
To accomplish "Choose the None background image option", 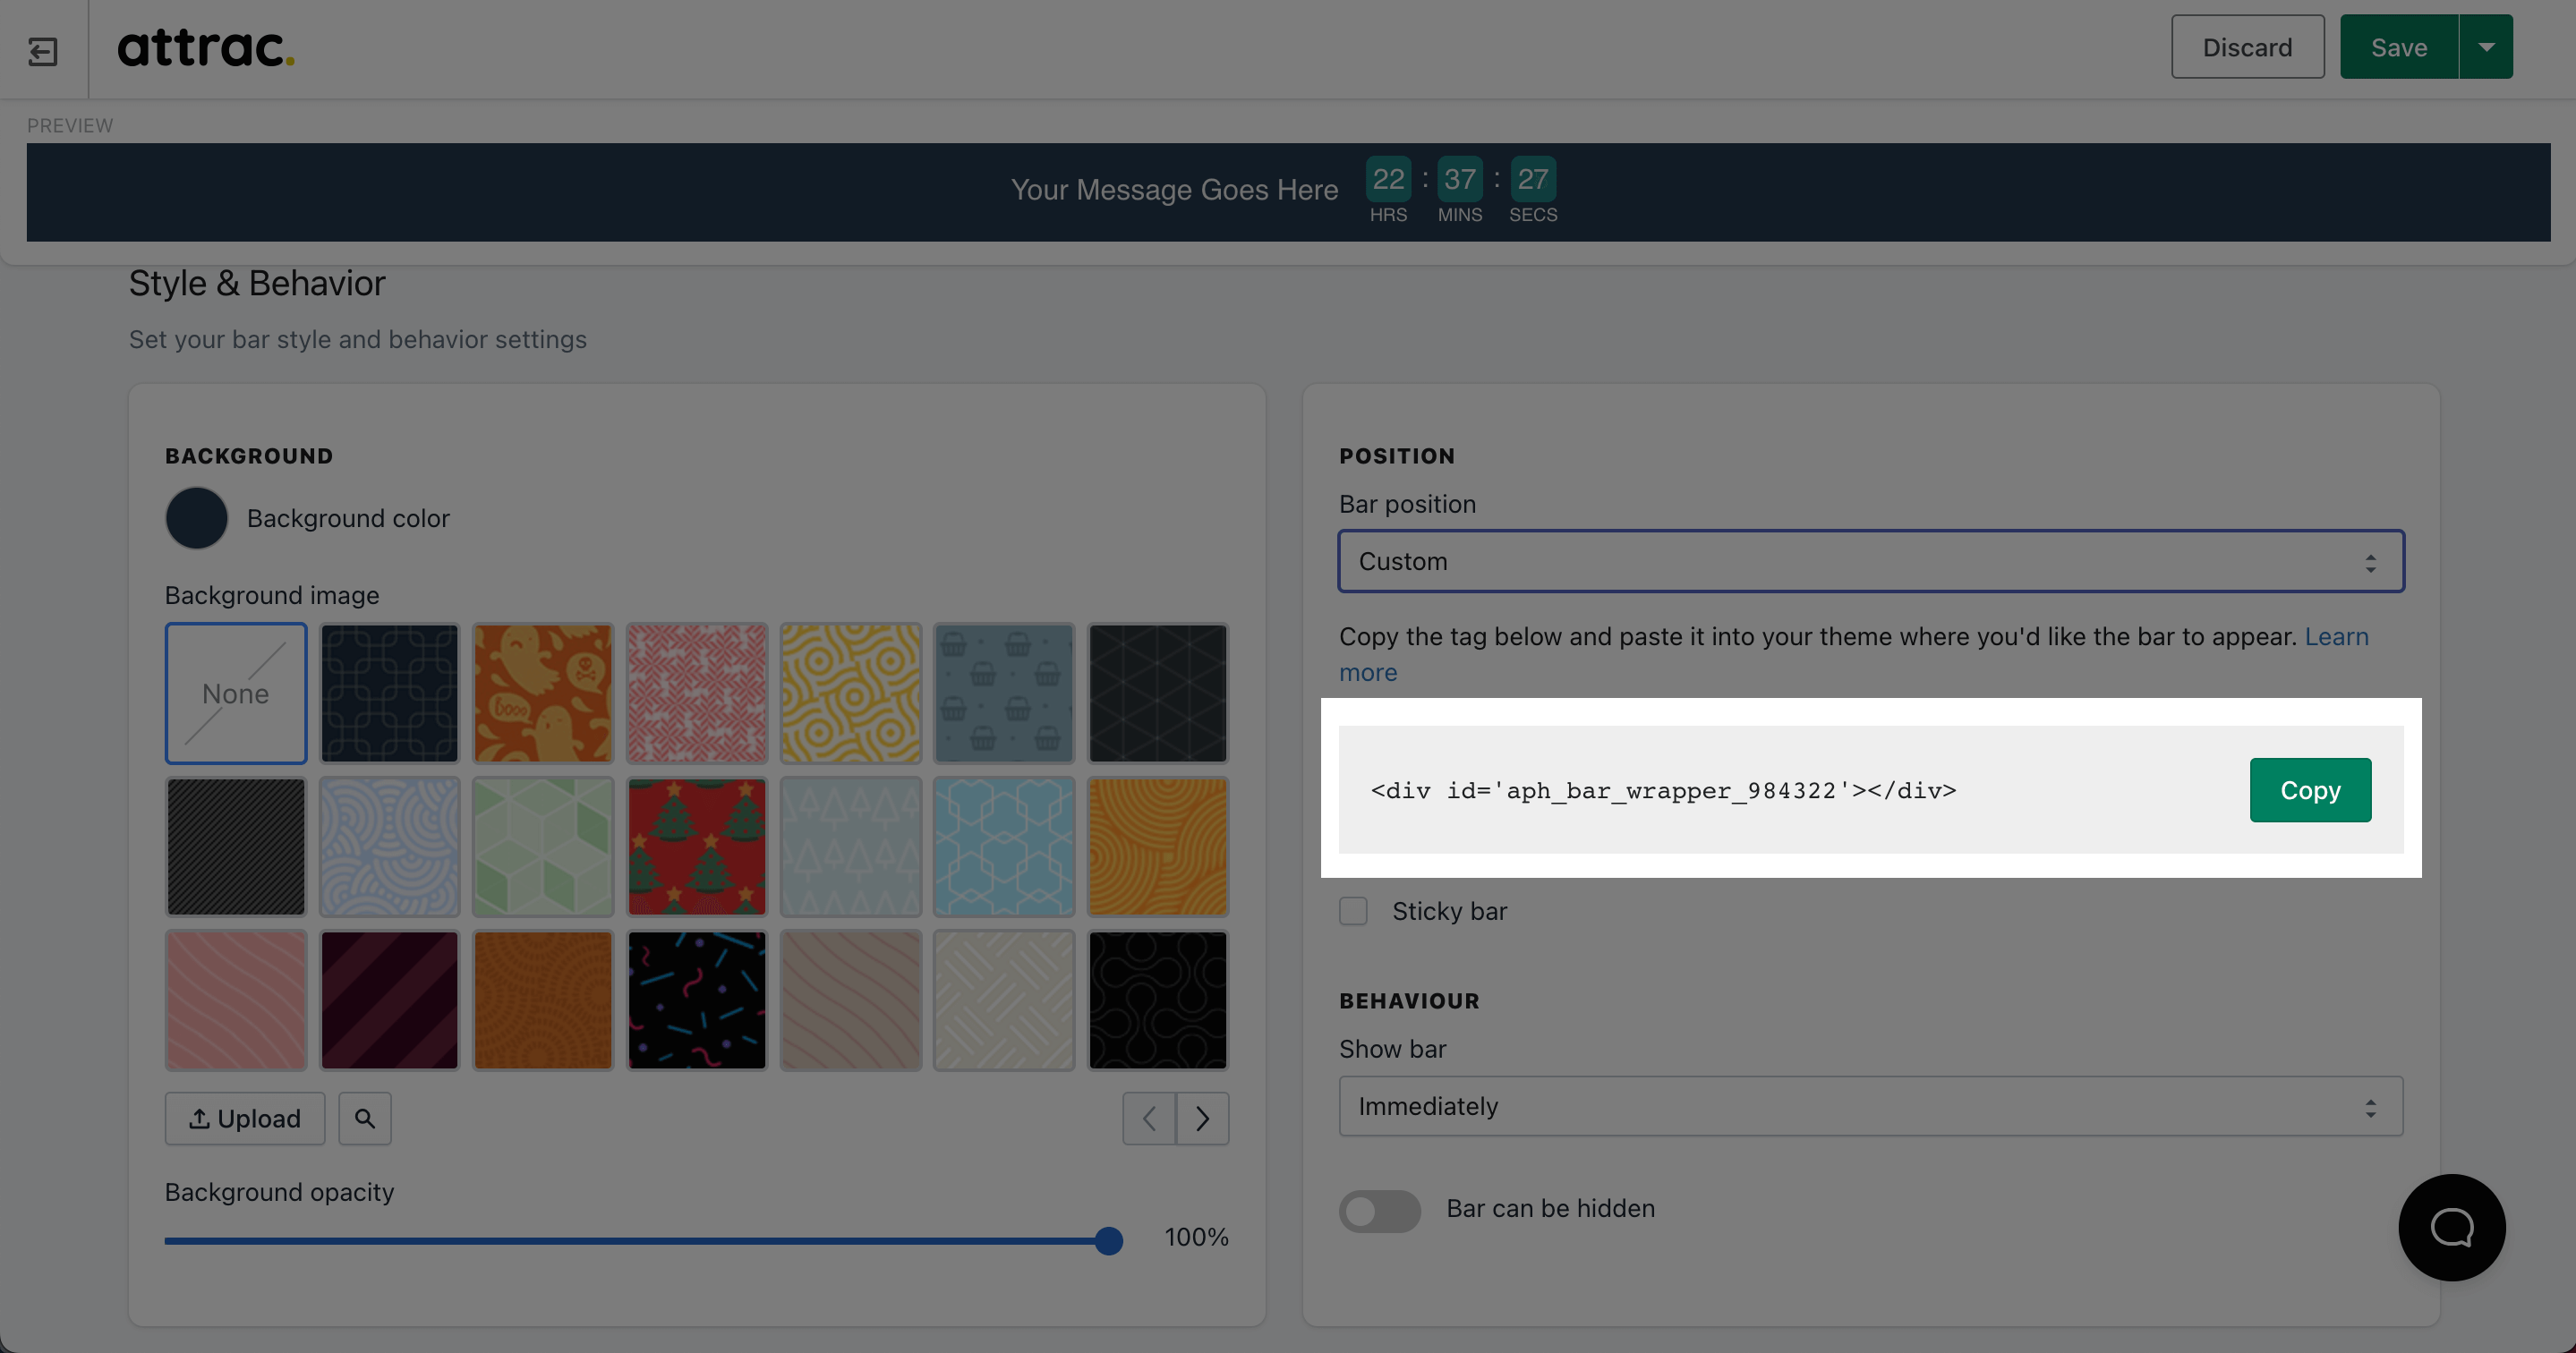I will pos(236,693).
